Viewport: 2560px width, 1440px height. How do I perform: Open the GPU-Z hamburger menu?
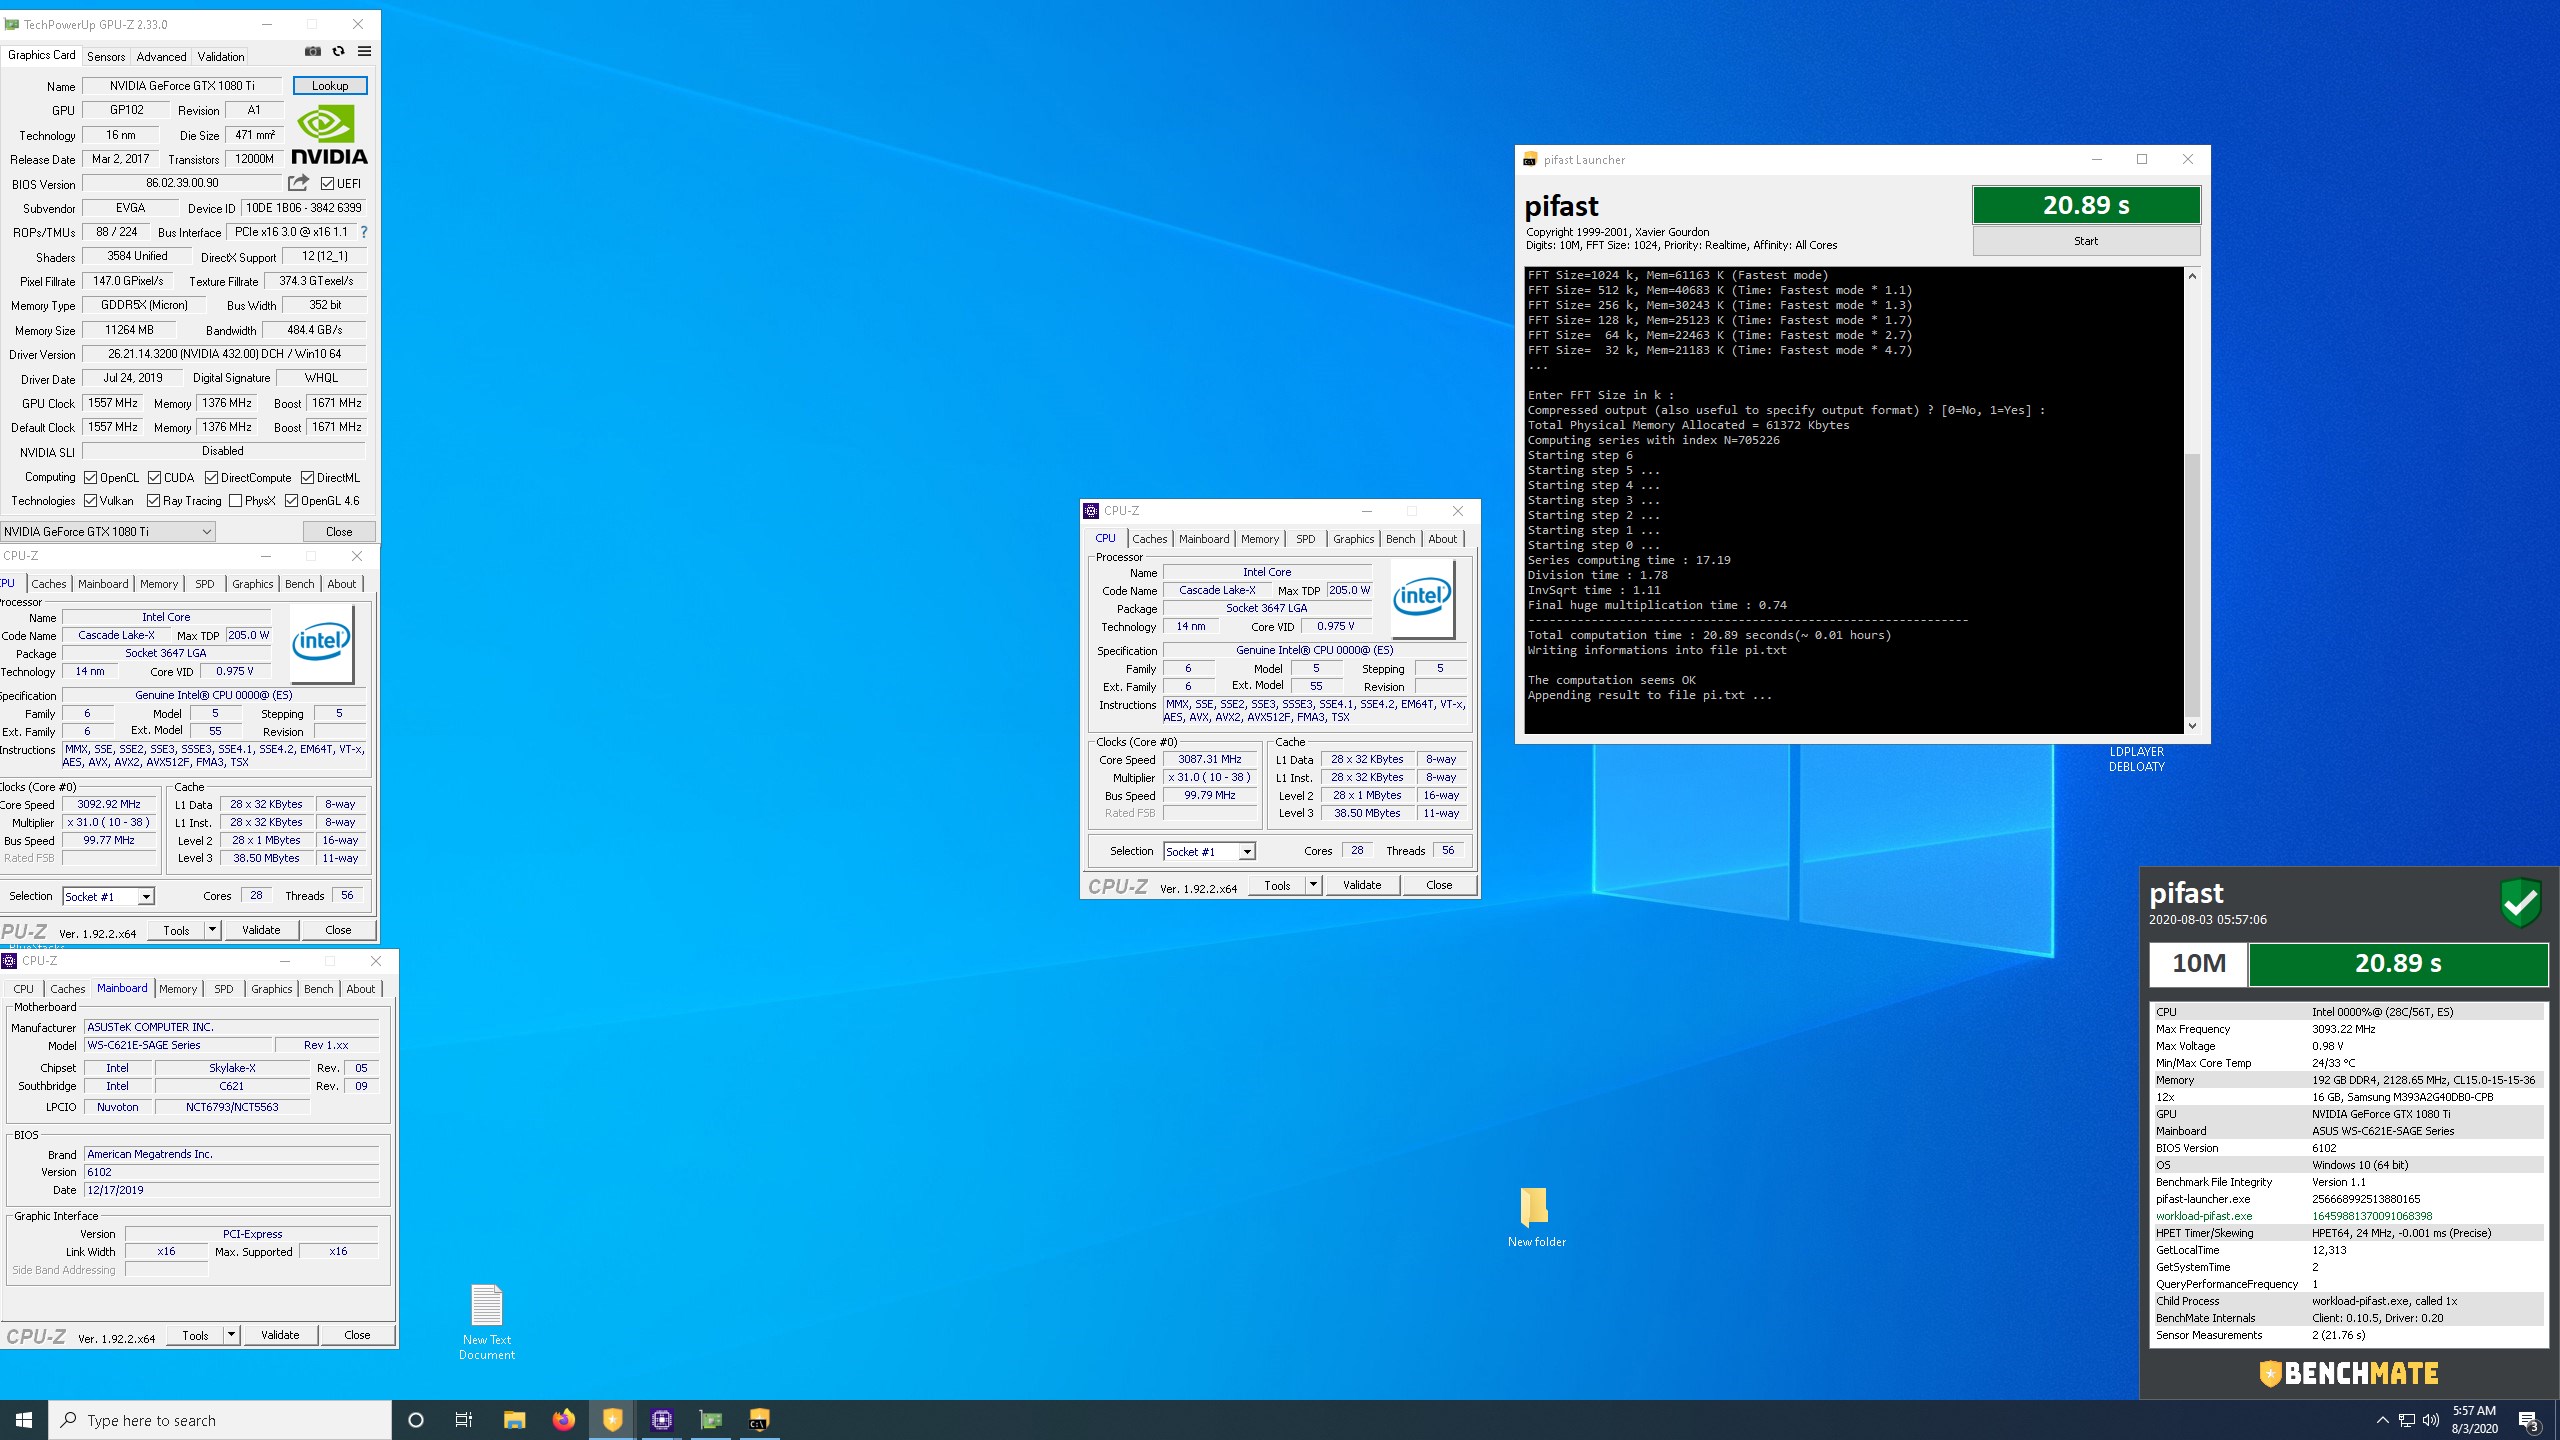[x=365, y=51]
